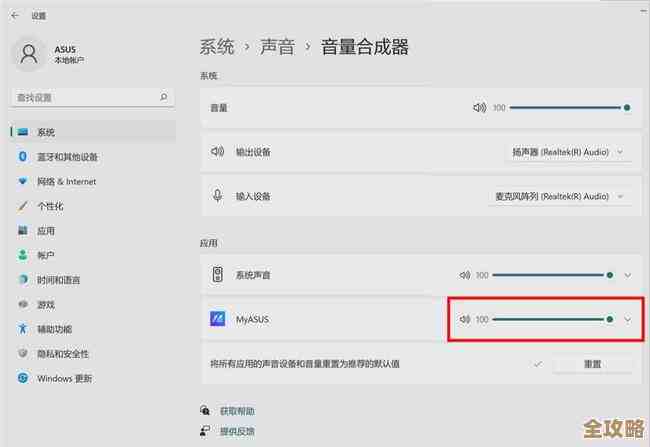Mute the 系统声音 speaker icon
This screenshot has width=650, height=447.
465,275
